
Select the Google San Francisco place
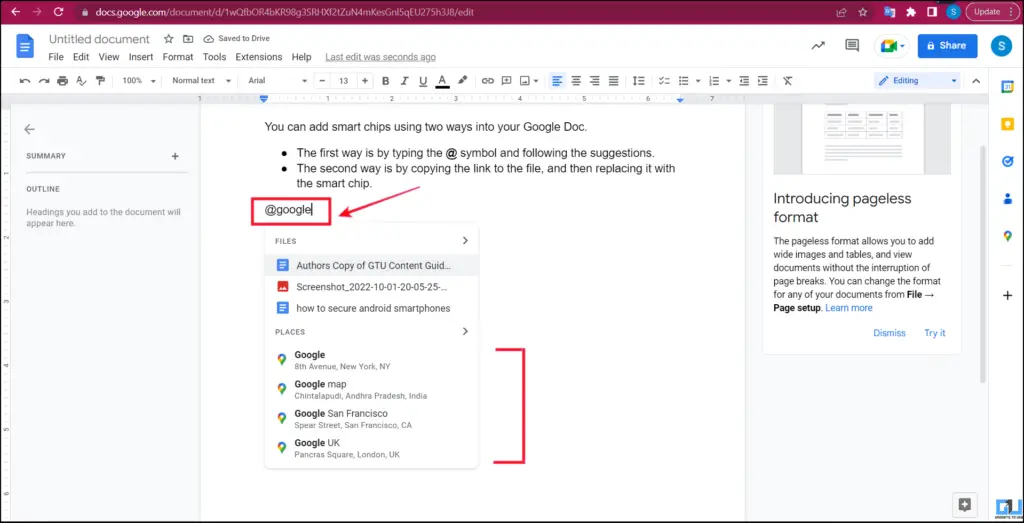pyautogui.click(x=372, y=419)
